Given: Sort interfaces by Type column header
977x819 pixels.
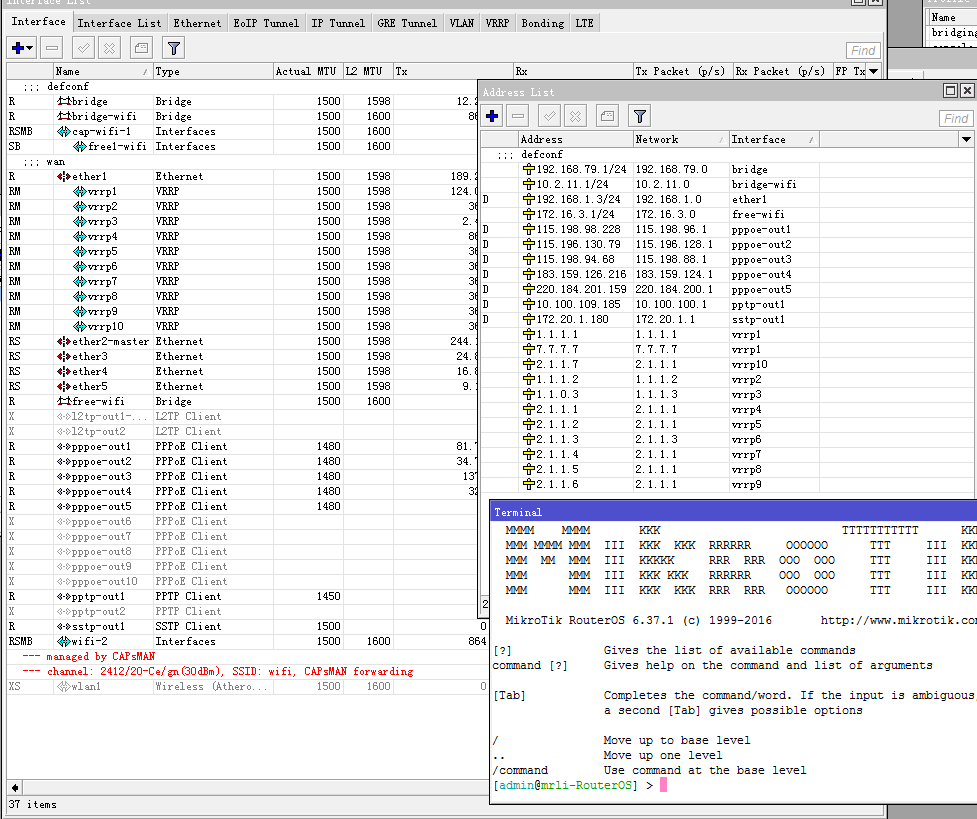Looking at the screenshot, I should 212,71.
